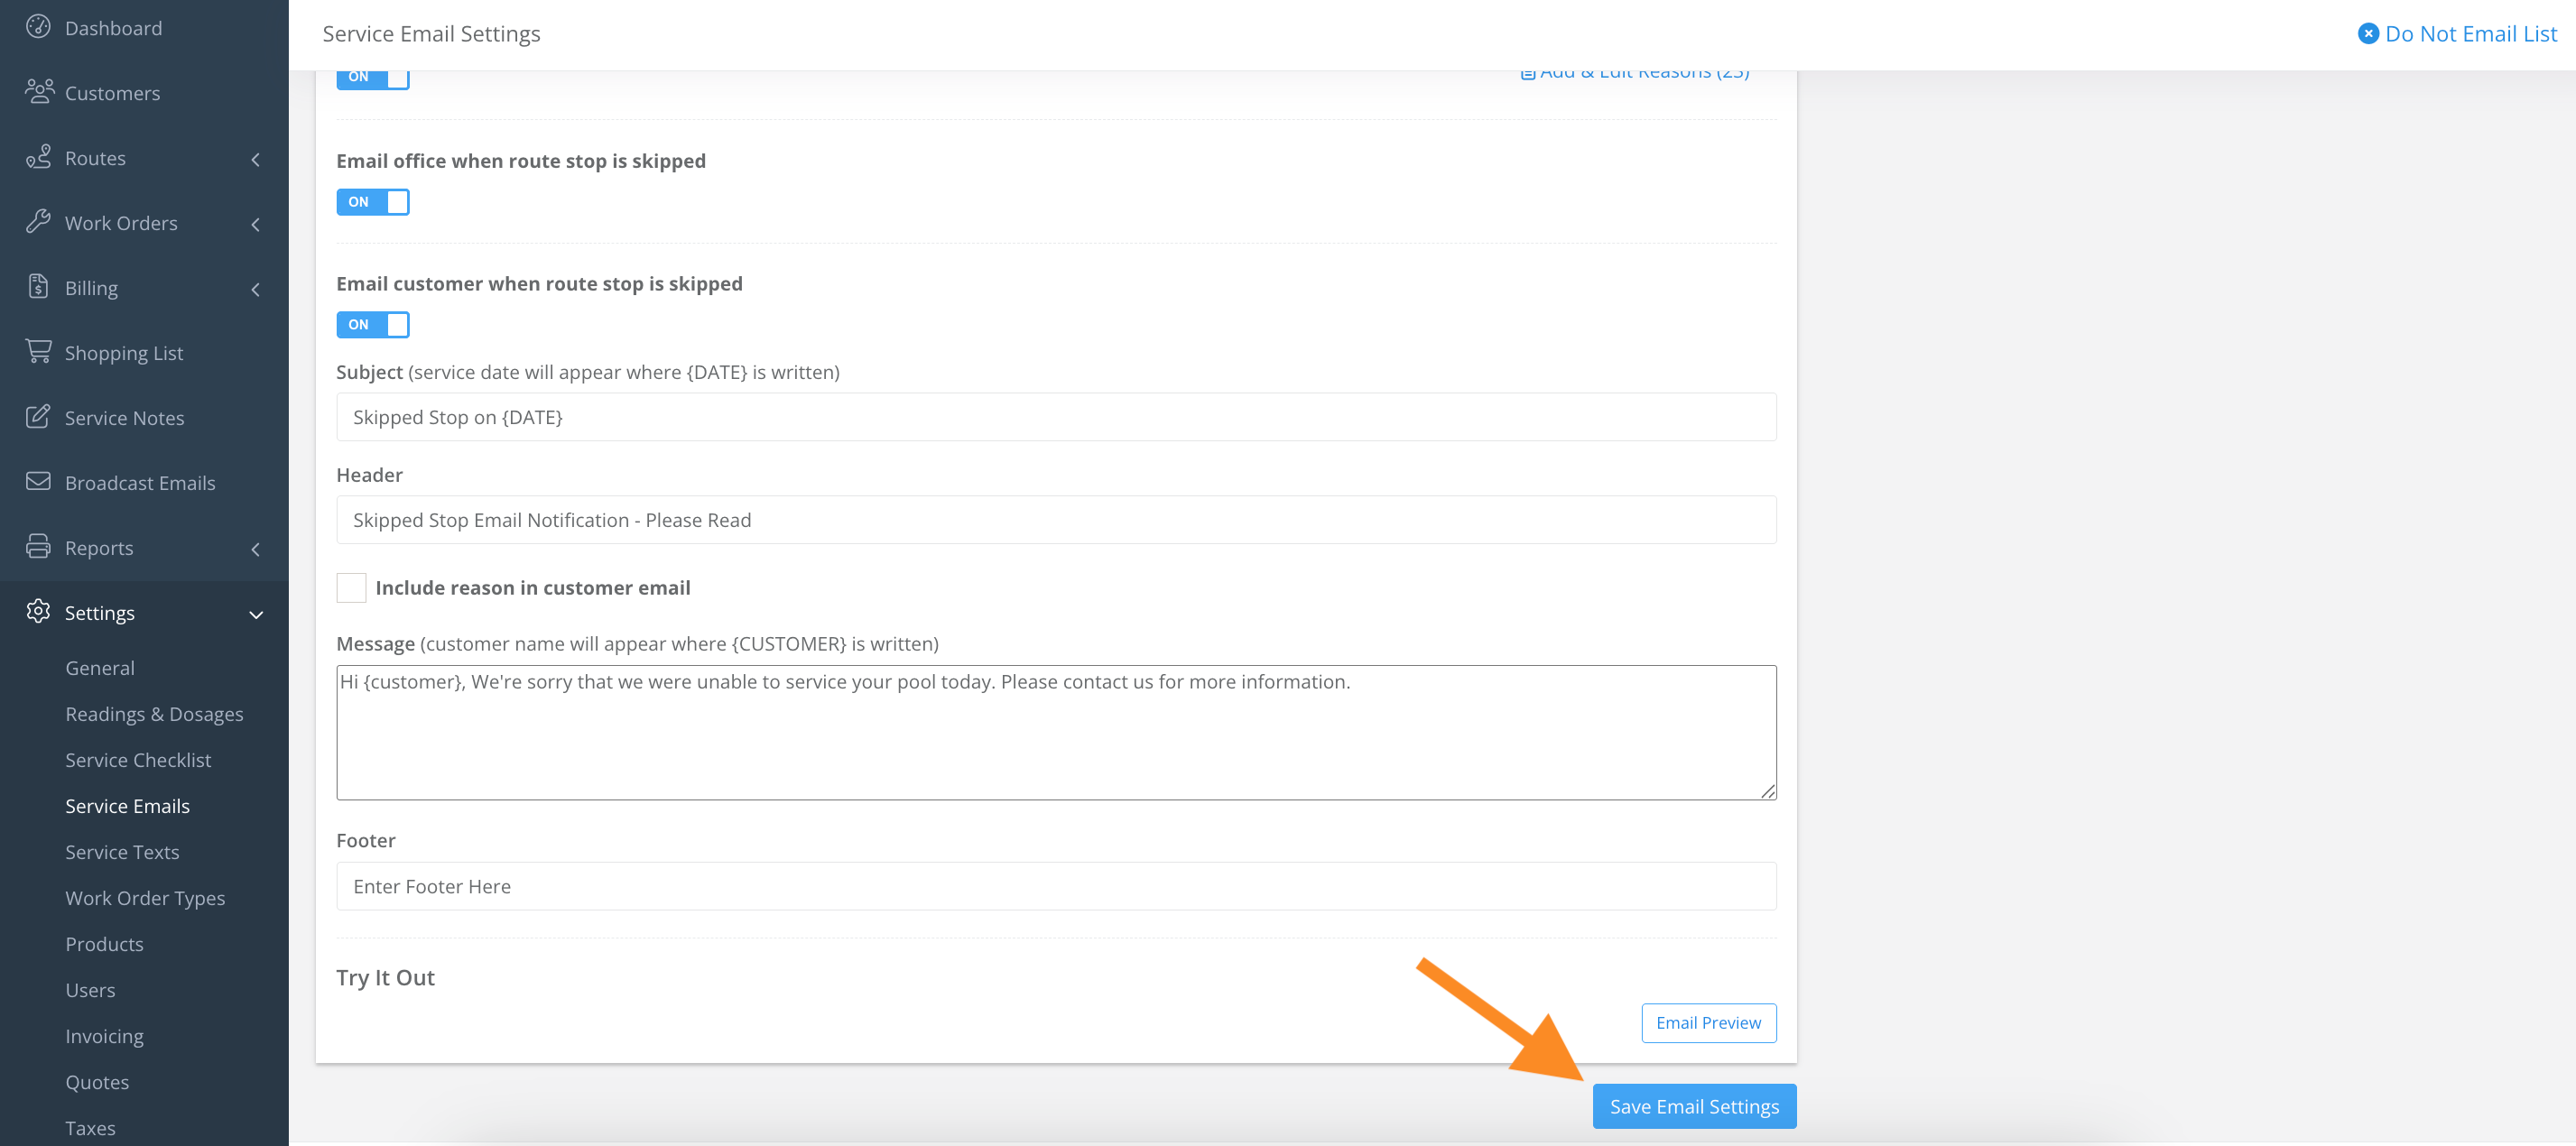Click the Shopping List cart icon

pyautogui.click(x=38, y=352)
